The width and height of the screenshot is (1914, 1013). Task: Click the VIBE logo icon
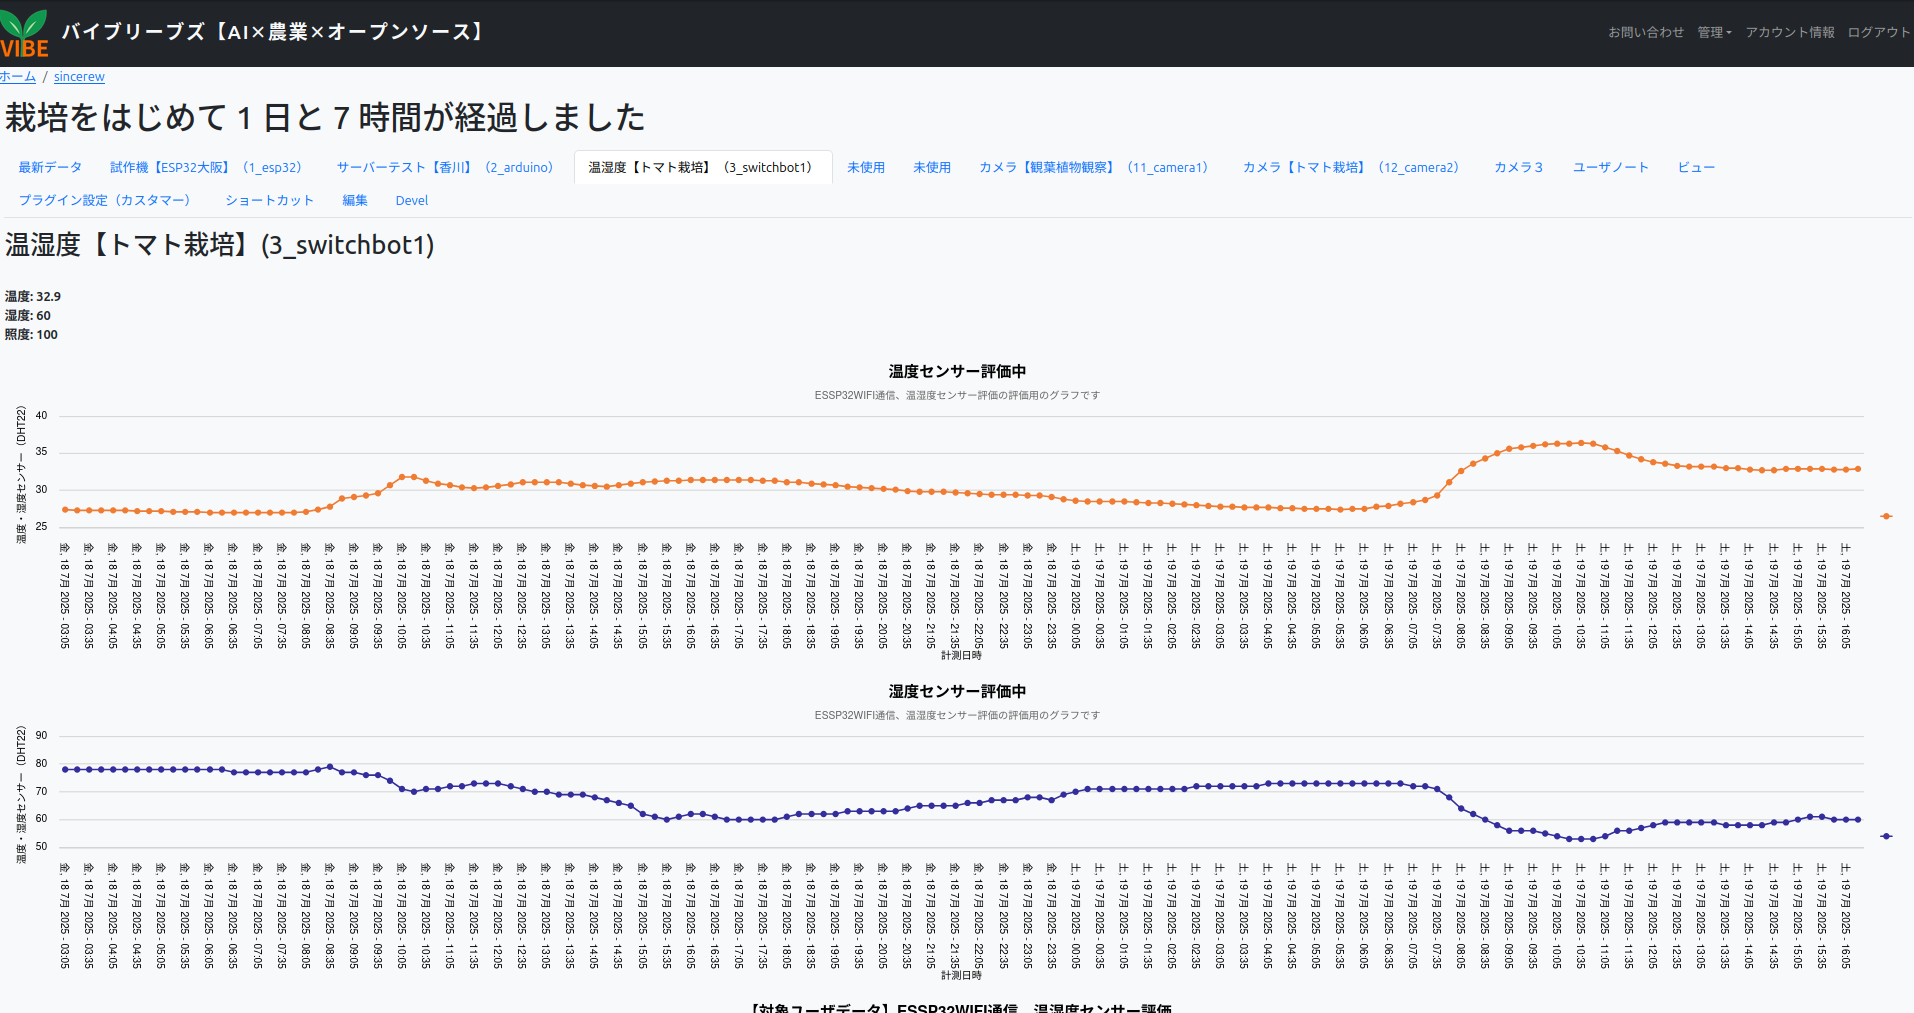click(25, 31)
